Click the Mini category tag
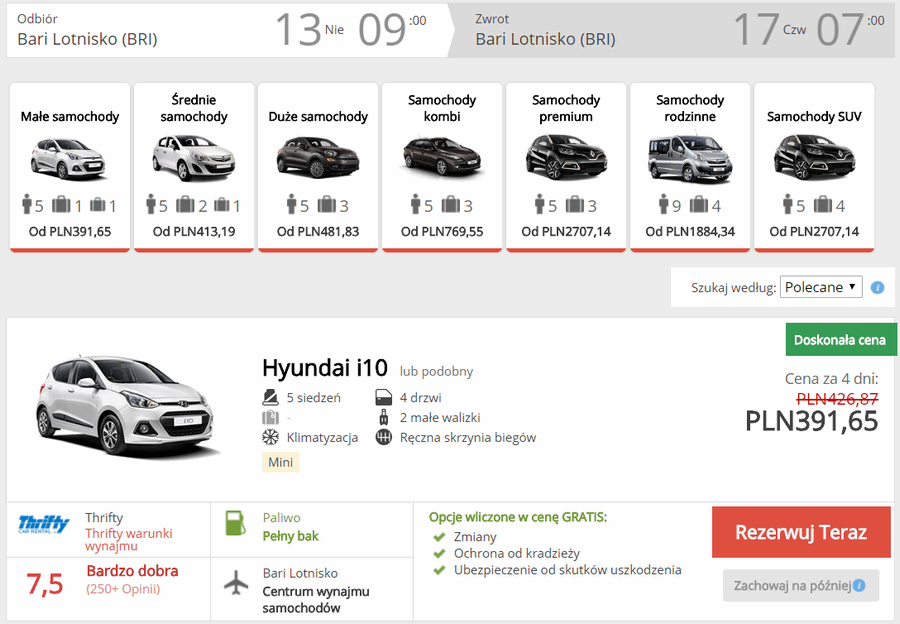Image resolution: width=900 pixels, height=624 pixels. (x=281, y=462)
